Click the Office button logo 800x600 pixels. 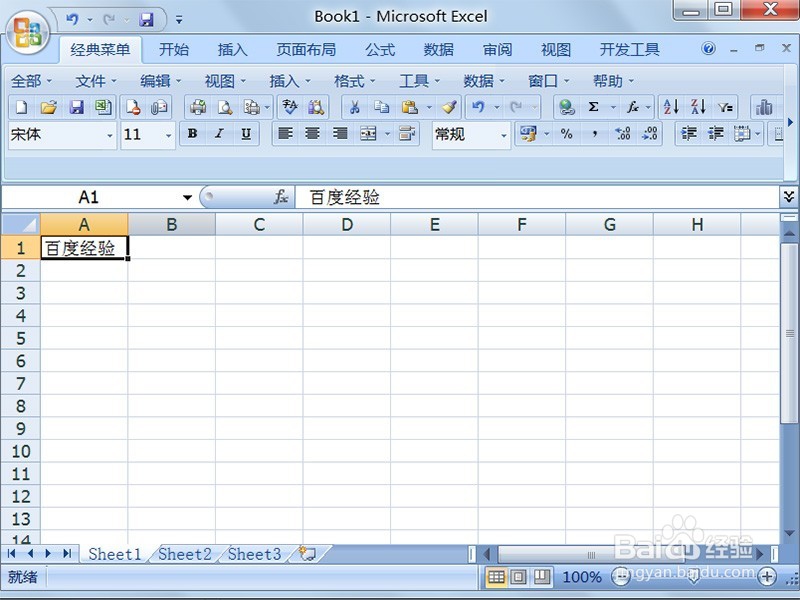tap(28, 32)
